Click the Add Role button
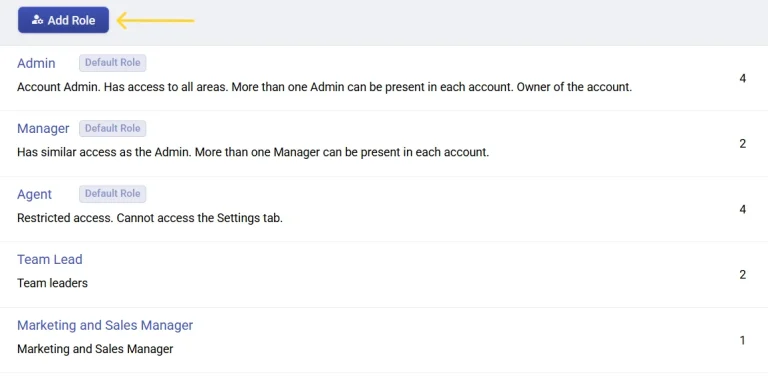Viewport: 768px width, 387px height. point(63,20)
